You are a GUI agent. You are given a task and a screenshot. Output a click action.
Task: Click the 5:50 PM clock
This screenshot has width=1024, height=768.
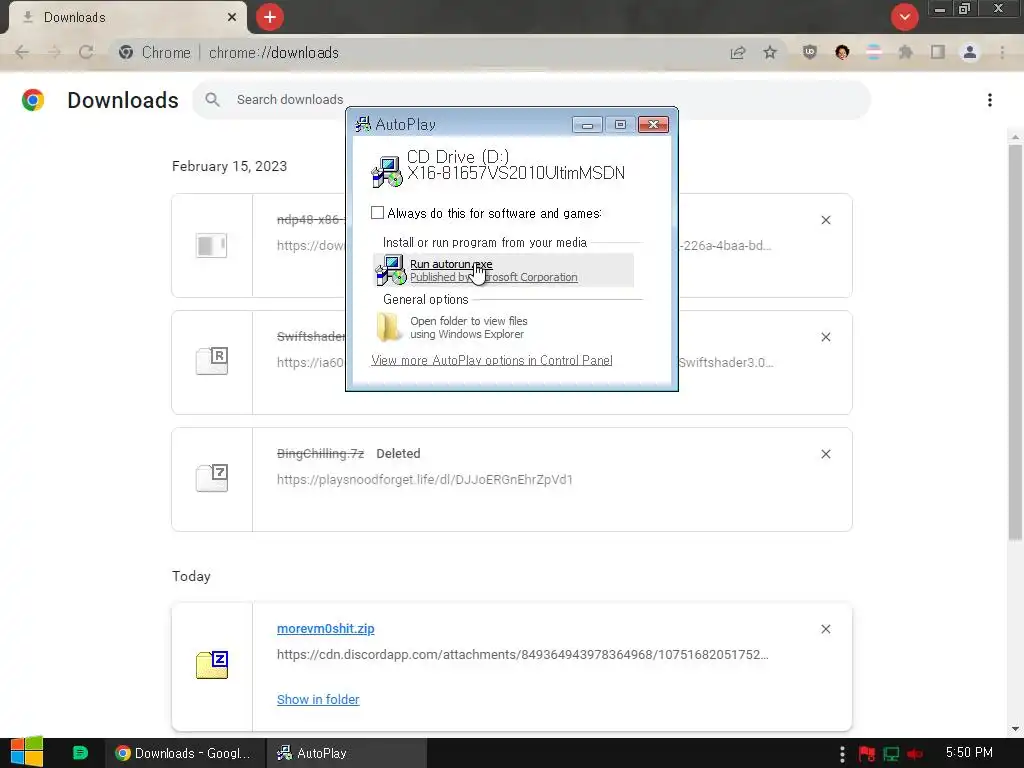[x=969, y=753]
